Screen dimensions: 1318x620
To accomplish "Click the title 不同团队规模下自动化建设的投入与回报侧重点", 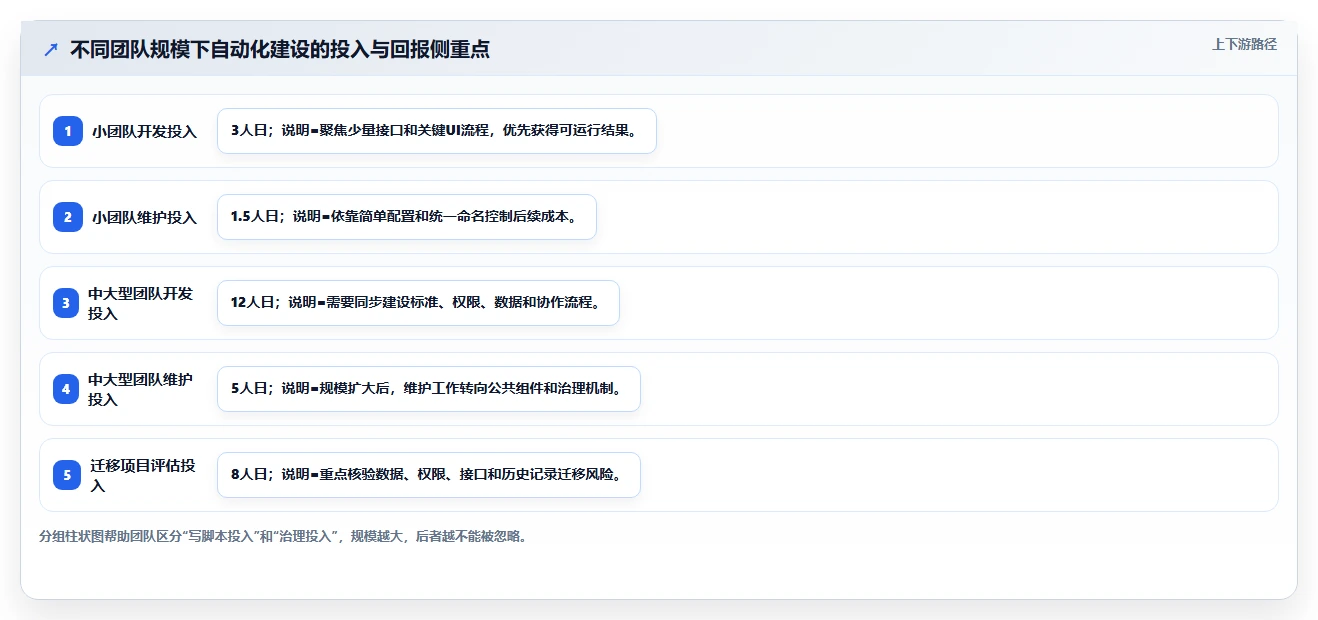I will coord(280,50).
